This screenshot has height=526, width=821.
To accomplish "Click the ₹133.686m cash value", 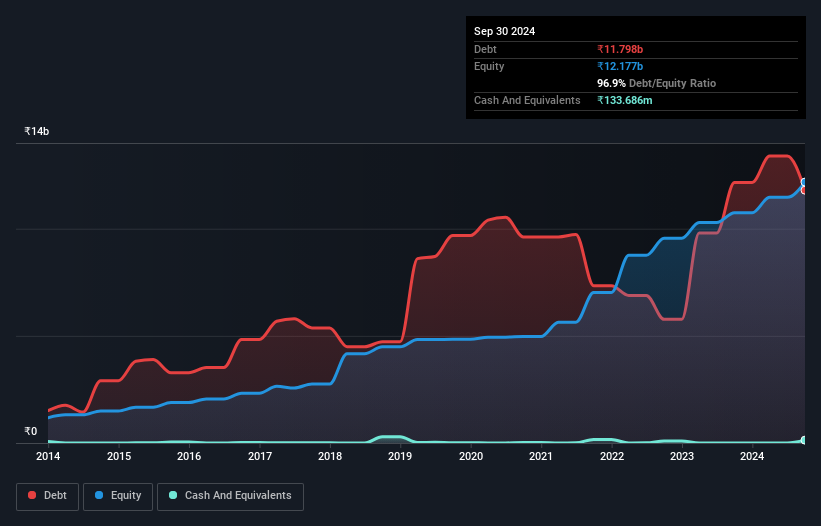I will click(x=625, y=100).
